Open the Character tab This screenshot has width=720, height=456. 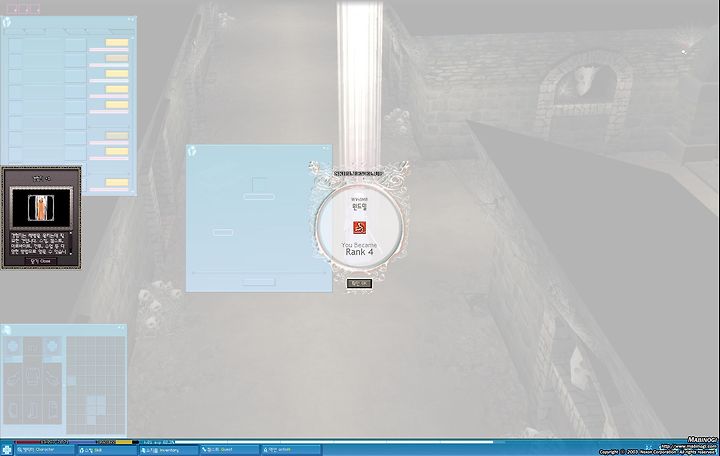(x=44, y=450)
